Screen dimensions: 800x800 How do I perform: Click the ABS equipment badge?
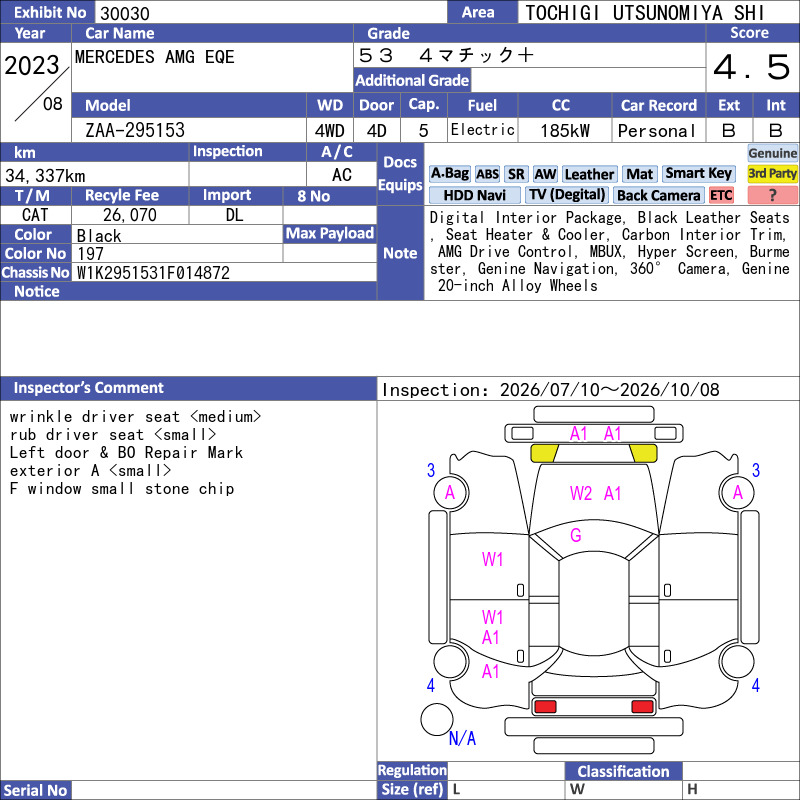487,174
